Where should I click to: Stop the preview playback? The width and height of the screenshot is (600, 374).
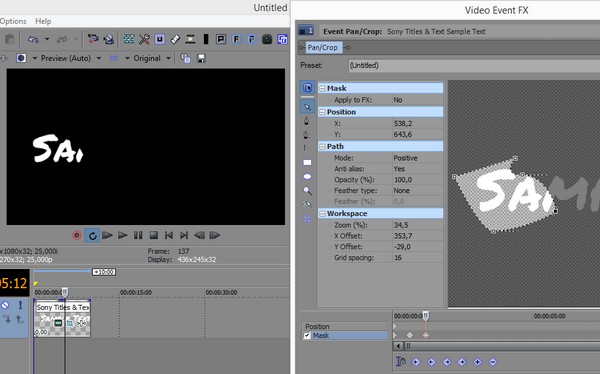(x=154, y=235)
